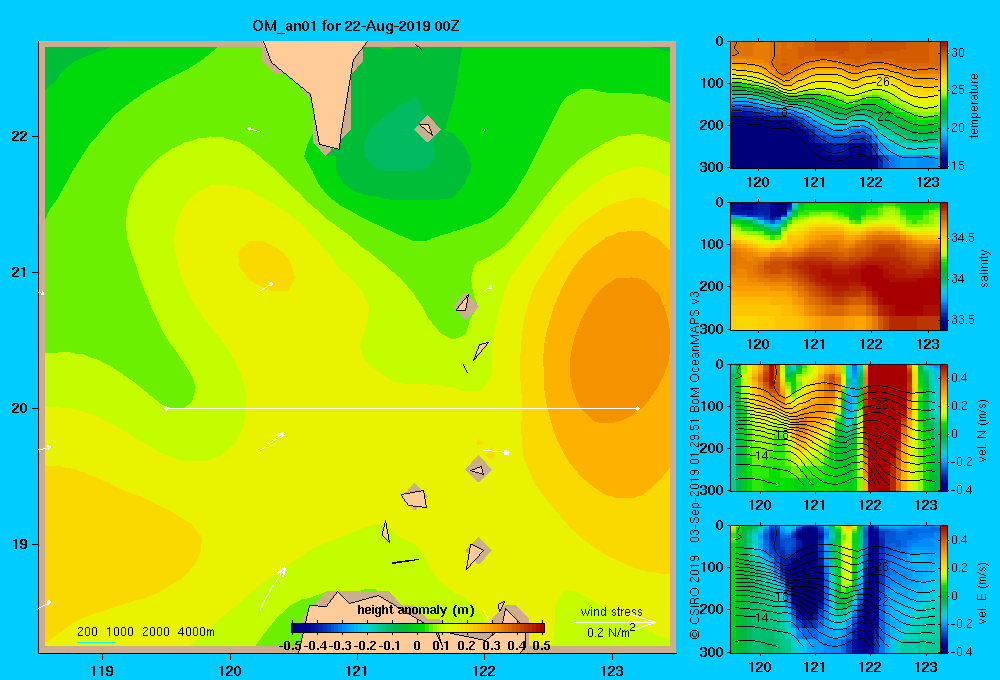Click the '03-Sep-2019 01:29:51' timestamp text
1000x680 pixels.
coord(695,480)
